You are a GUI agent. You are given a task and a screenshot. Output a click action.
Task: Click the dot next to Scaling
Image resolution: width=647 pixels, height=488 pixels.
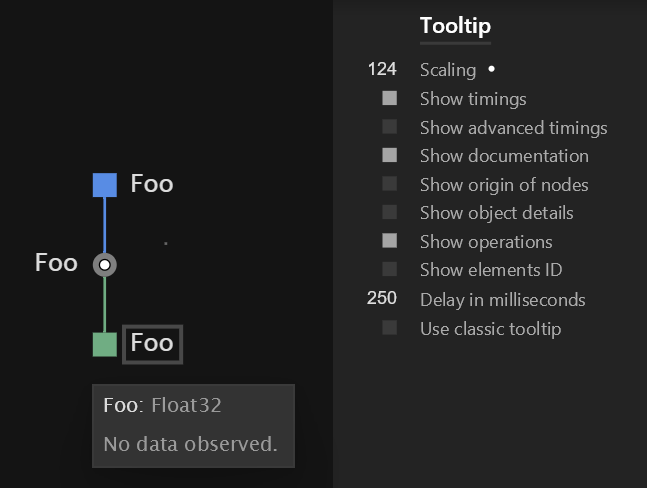(x=491, y=69)
